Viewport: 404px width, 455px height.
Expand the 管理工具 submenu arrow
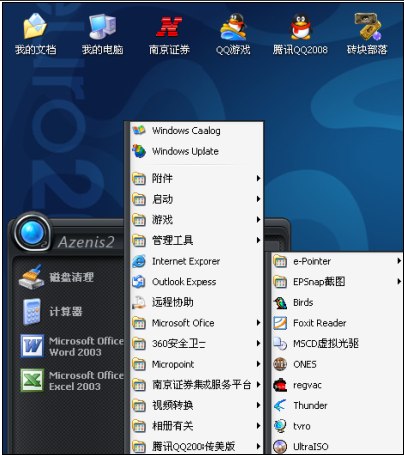click(x=258, y=240)
